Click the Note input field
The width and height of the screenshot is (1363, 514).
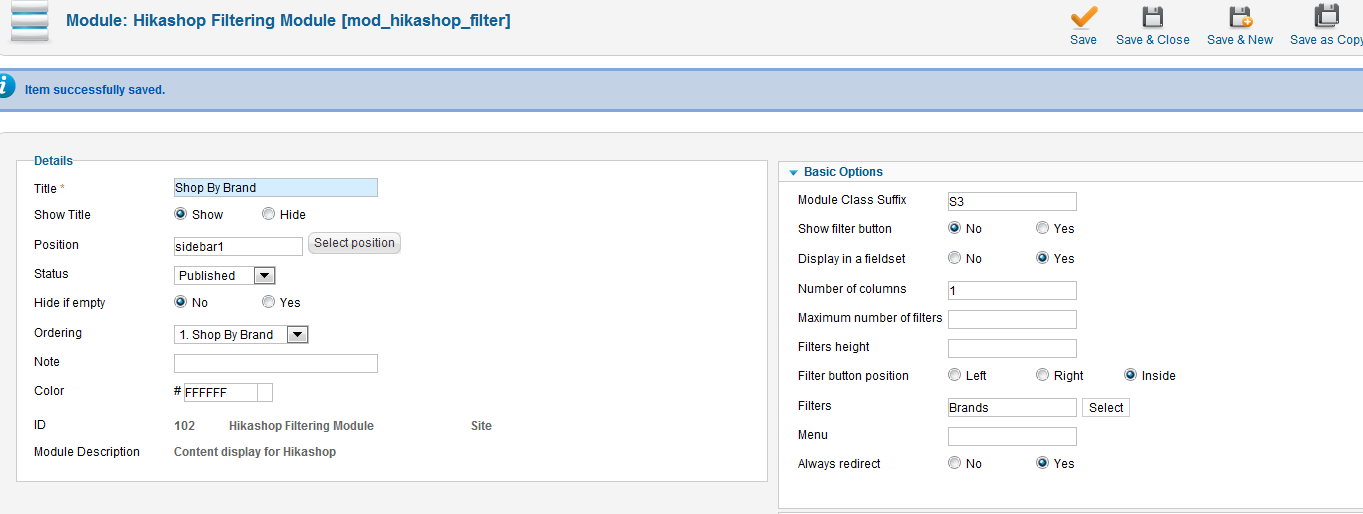coord(276,363)
